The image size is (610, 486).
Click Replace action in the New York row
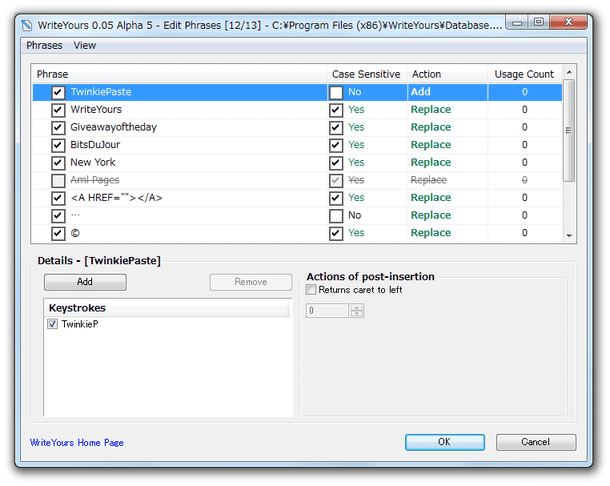[x=431, y=162]
